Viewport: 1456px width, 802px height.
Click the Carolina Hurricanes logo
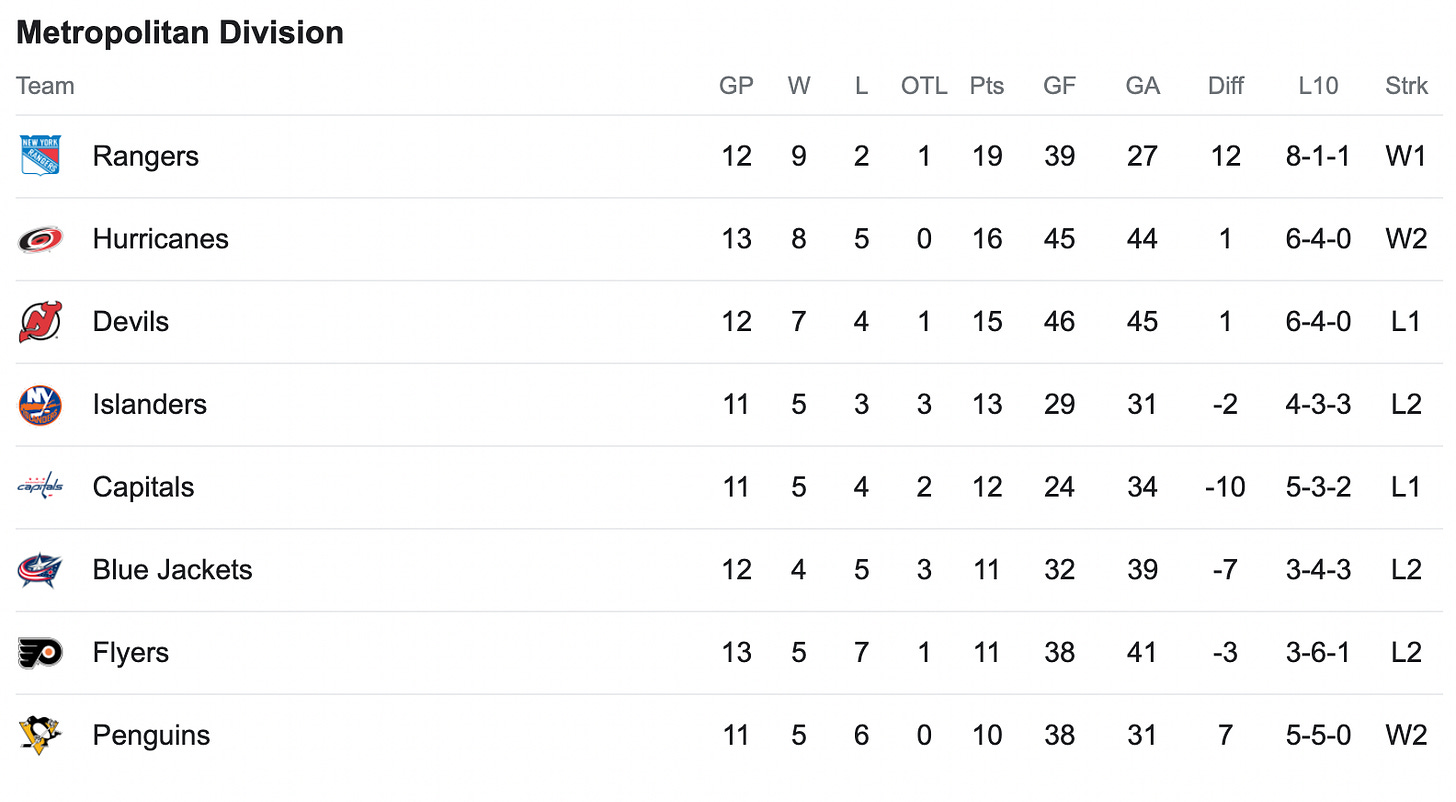coord(40,239)
